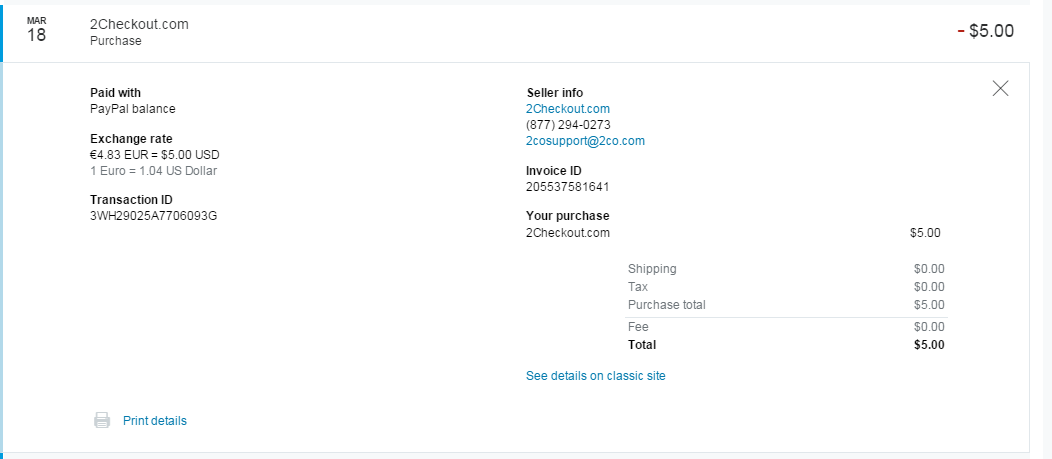See details on classic site
Viewport: 1052px width, 459px height.
pos(595,376)
